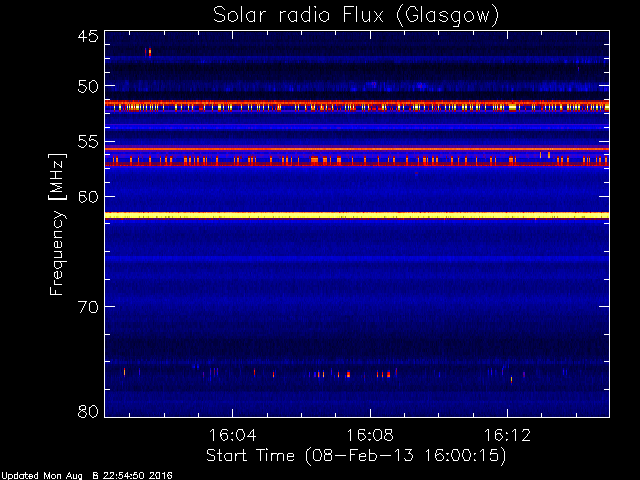Click the 60 frequency tick label
Screen dimensions: 640x480
pos(88,197)
